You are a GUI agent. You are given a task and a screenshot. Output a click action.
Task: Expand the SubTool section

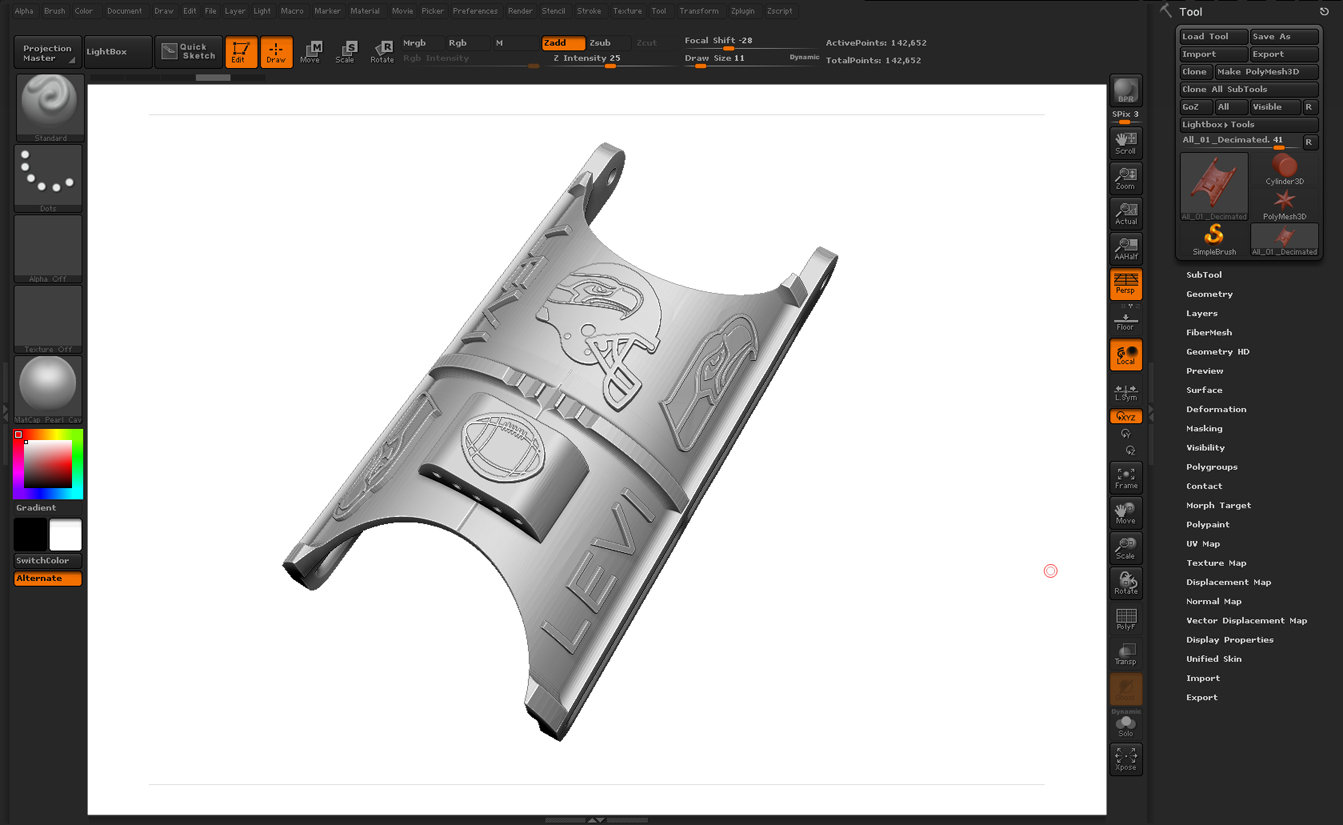click(1204, 275)
